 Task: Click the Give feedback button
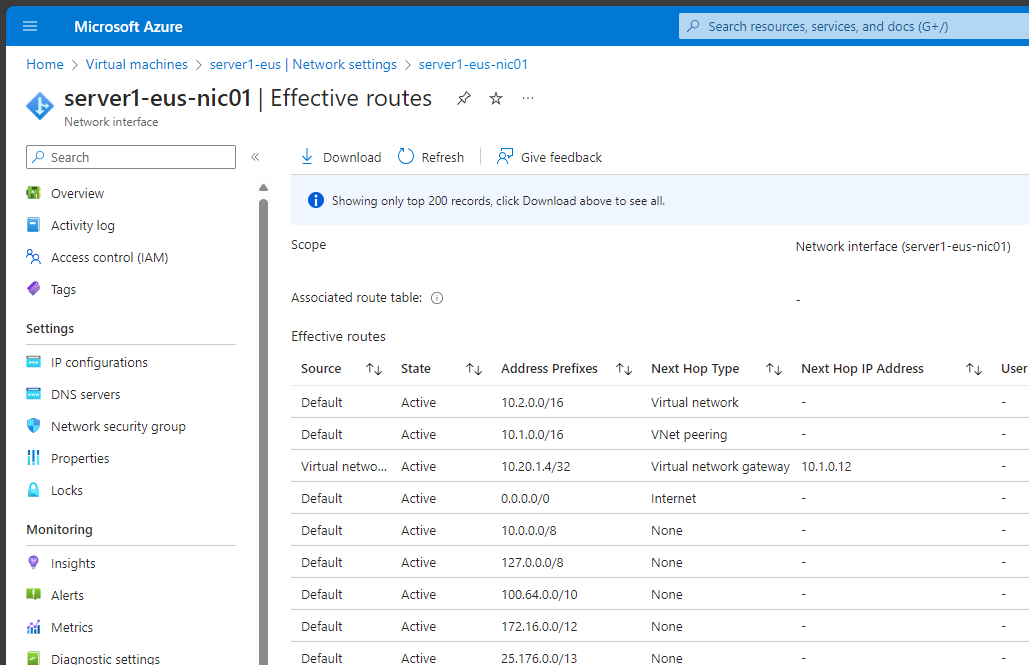[549, 157]
